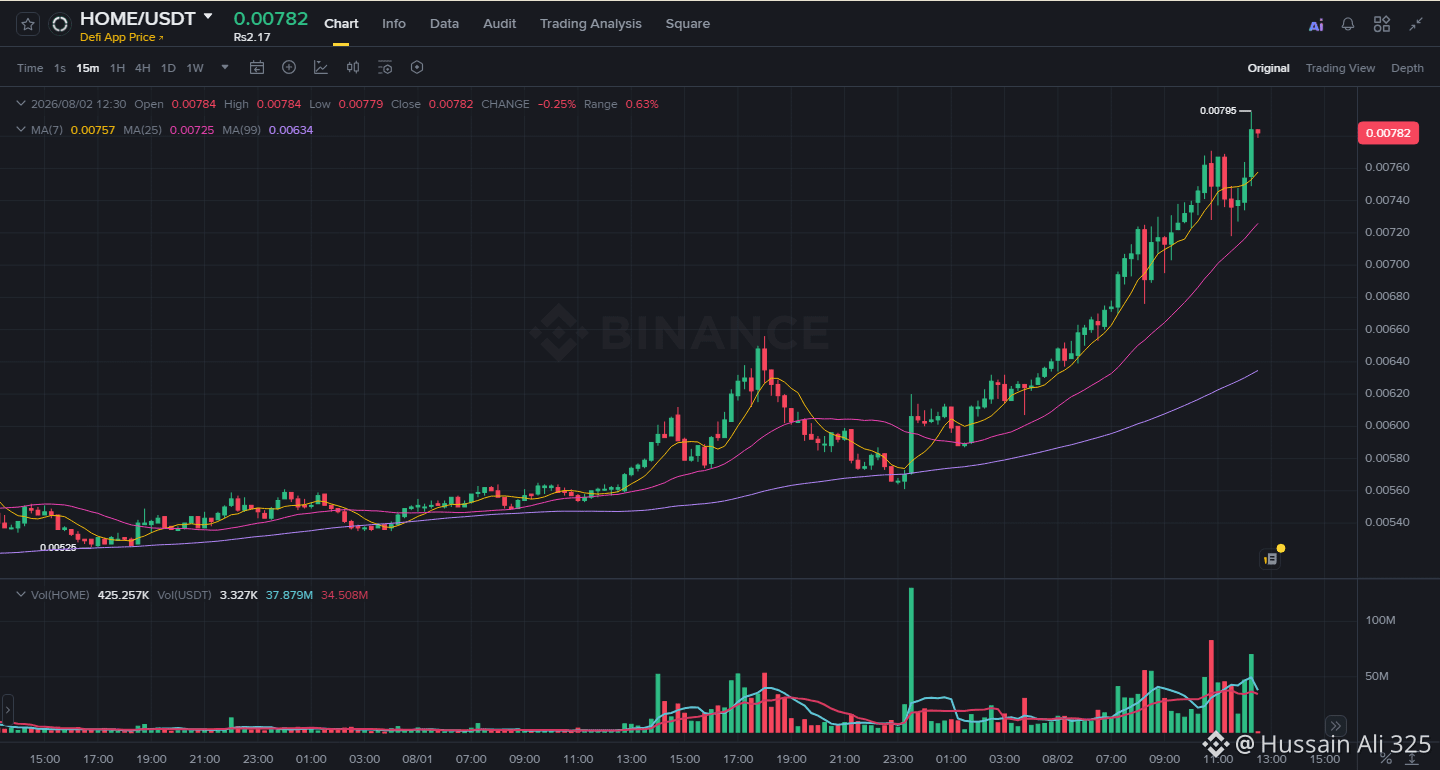Click the MA(25) value 0.00725

click(192, 130)
